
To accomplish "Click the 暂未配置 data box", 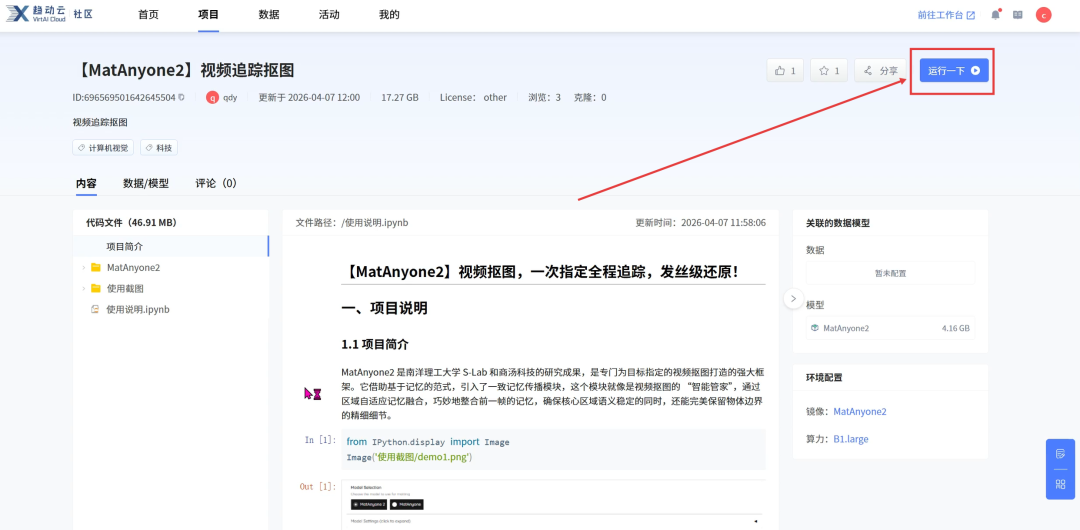I will pos(891,273).
